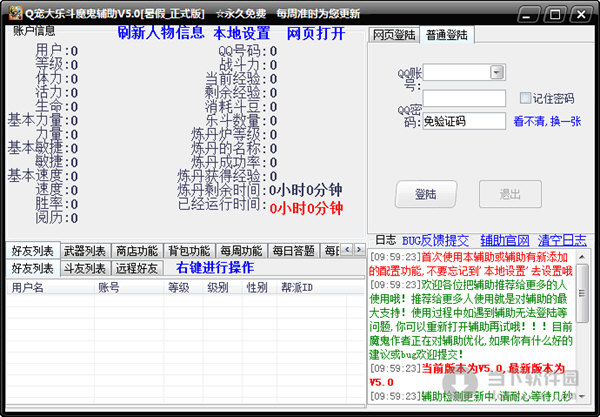Click 网页打开 link
Screen dimensions: 600x417
pyautogui.click(x=316, y=33)
